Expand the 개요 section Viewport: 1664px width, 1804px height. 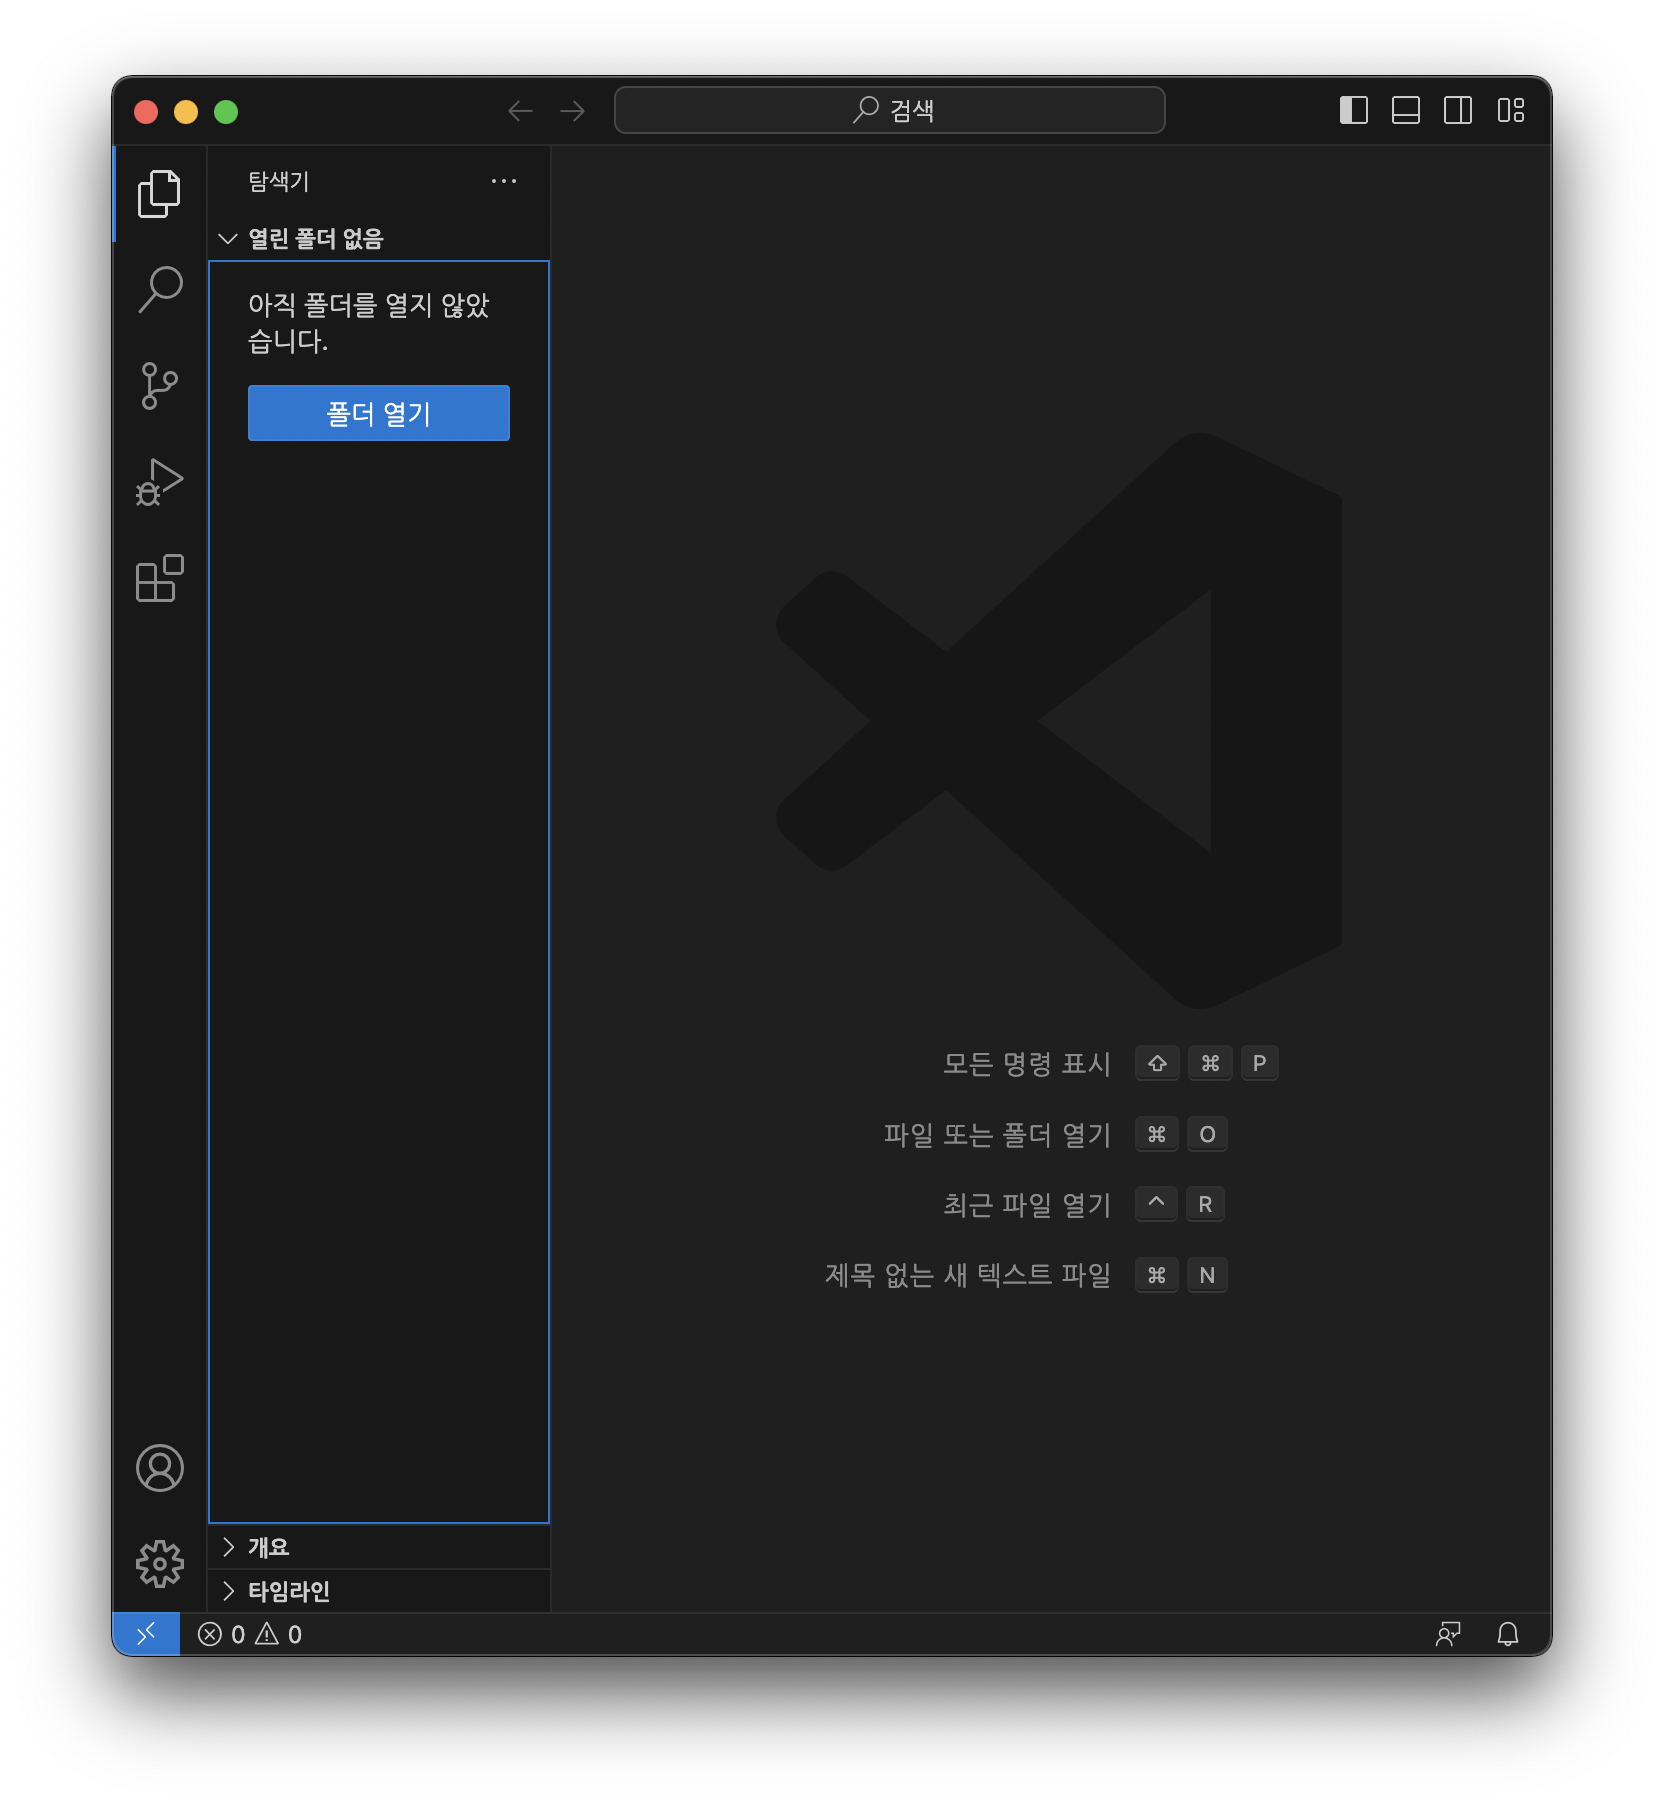pyautogui.click(x=379, y=1547)
